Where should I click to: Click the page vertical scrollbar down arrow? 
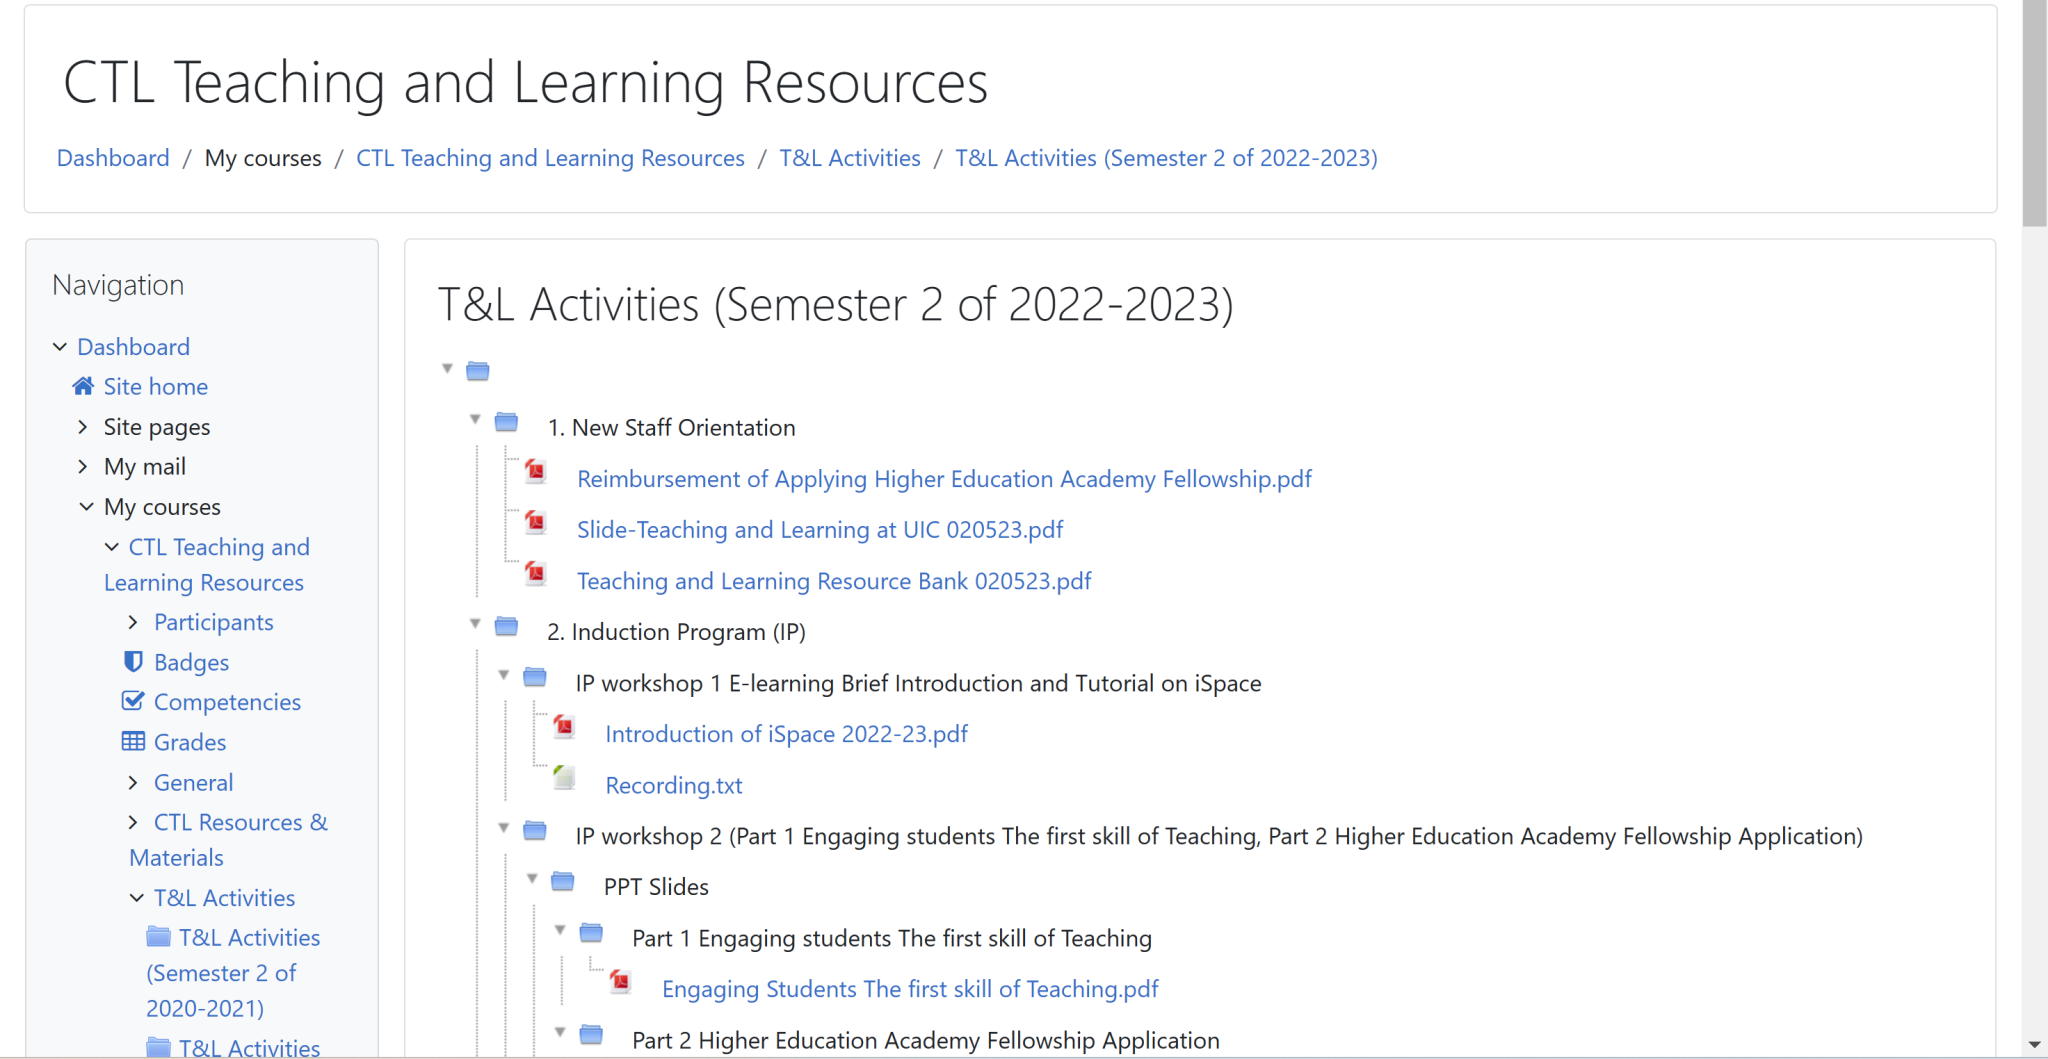tap(2034, 1045)
